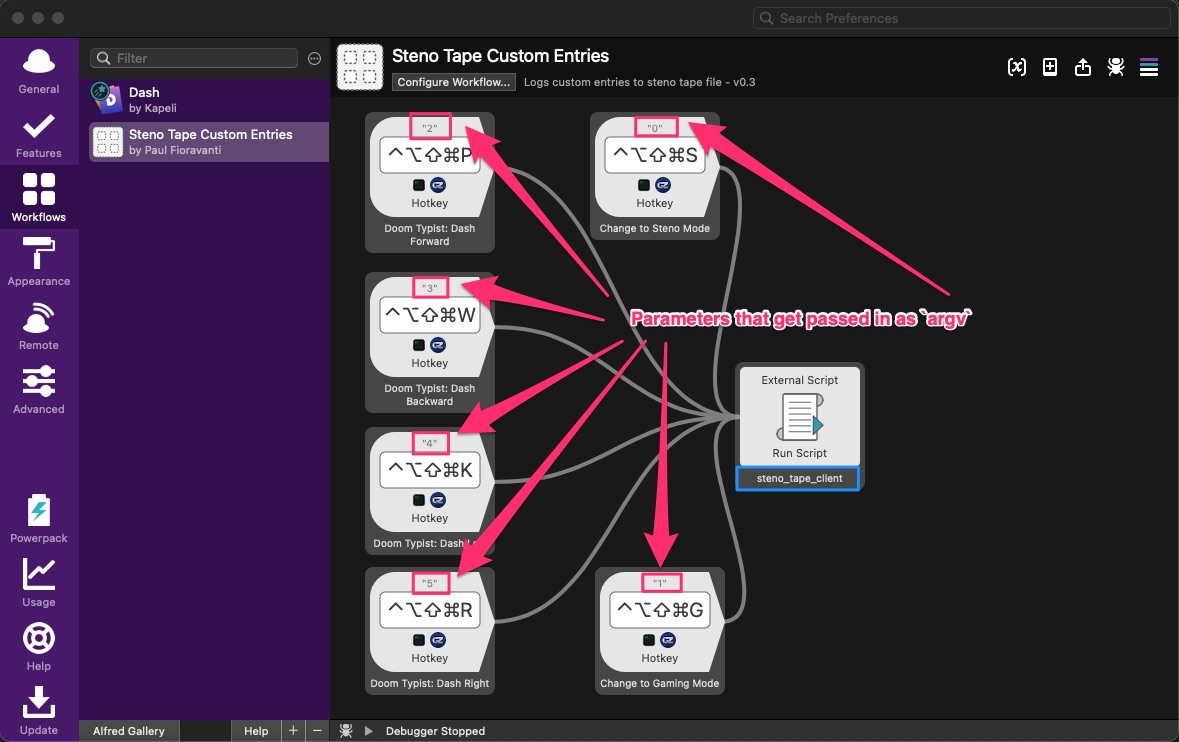This screenshot has height=742, width=1179.
Task: Select the Change to Steno Mode hotkey
Action: [x=655, y=176]
